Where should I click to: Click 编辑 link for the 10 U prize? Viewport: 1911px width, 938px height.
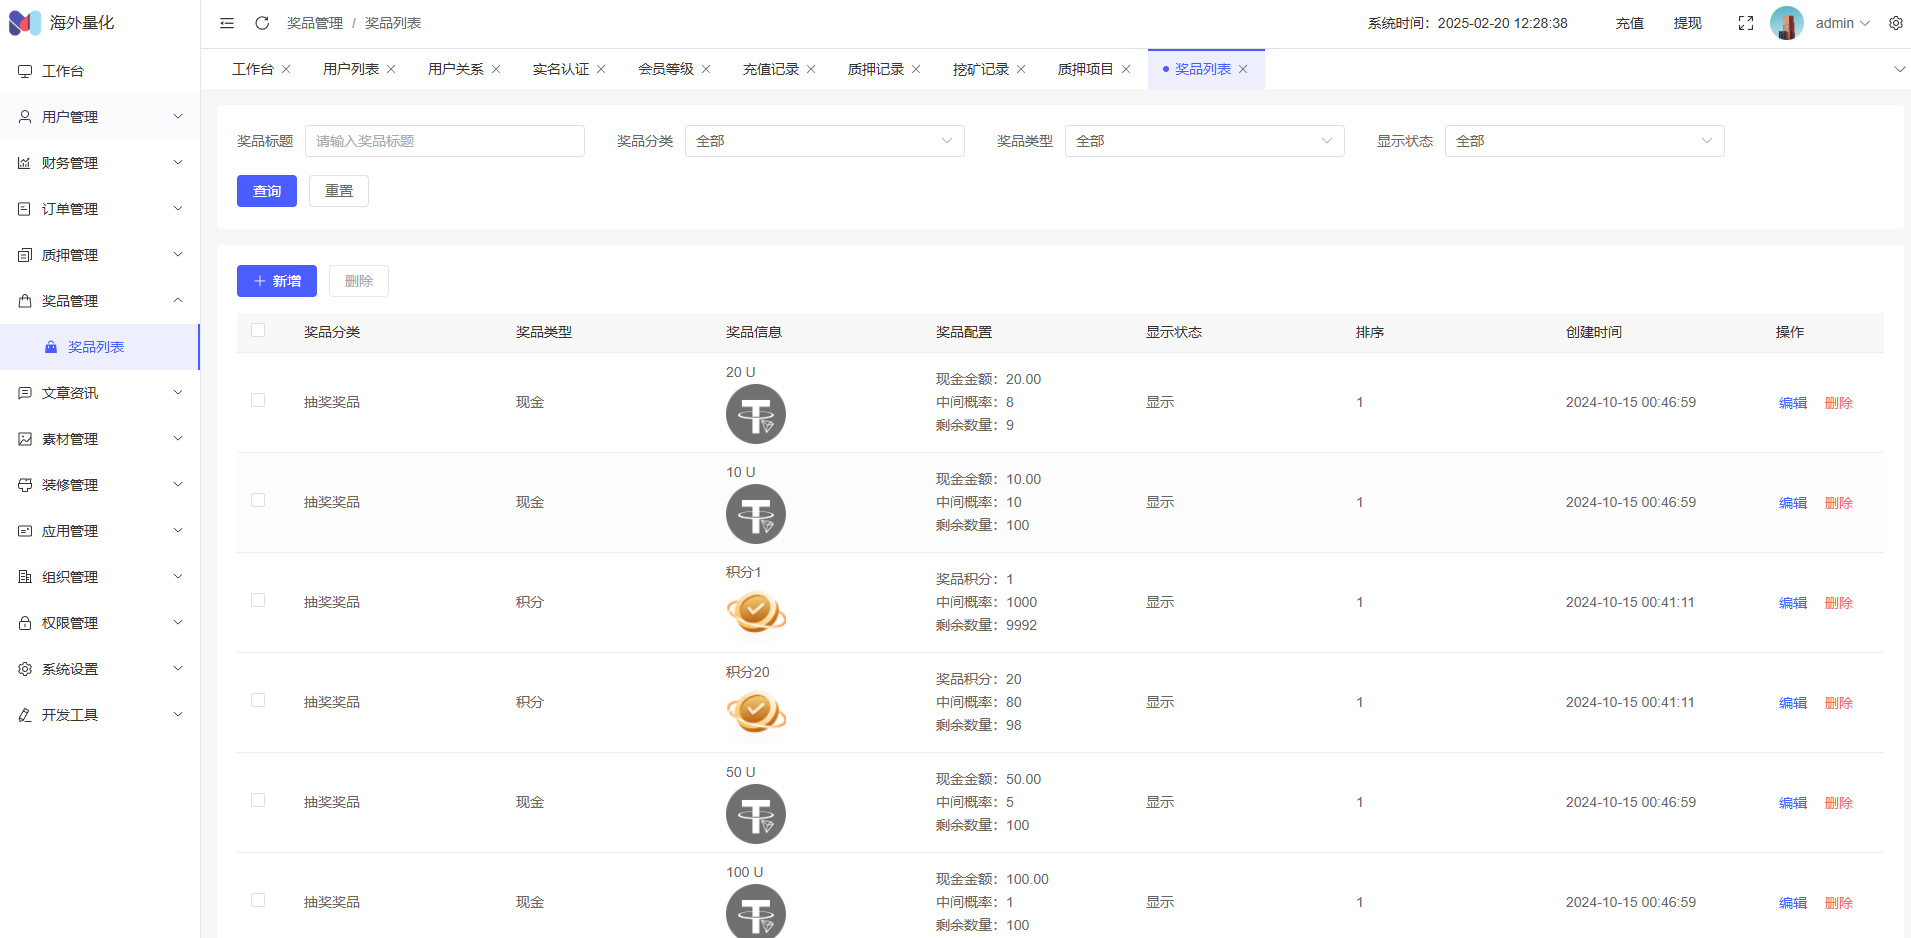(1792, 503)
